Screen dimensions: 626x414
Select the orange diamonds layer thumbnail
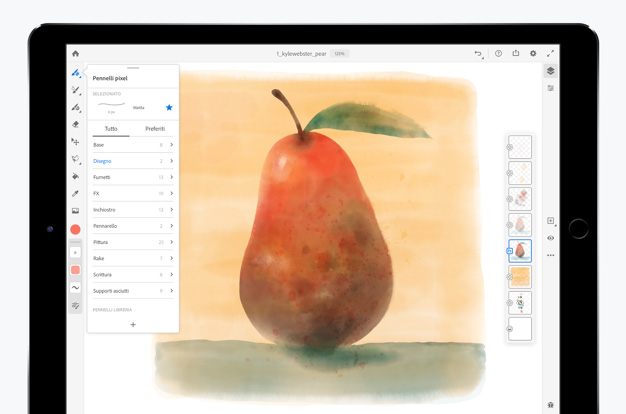tap(520, 173)
